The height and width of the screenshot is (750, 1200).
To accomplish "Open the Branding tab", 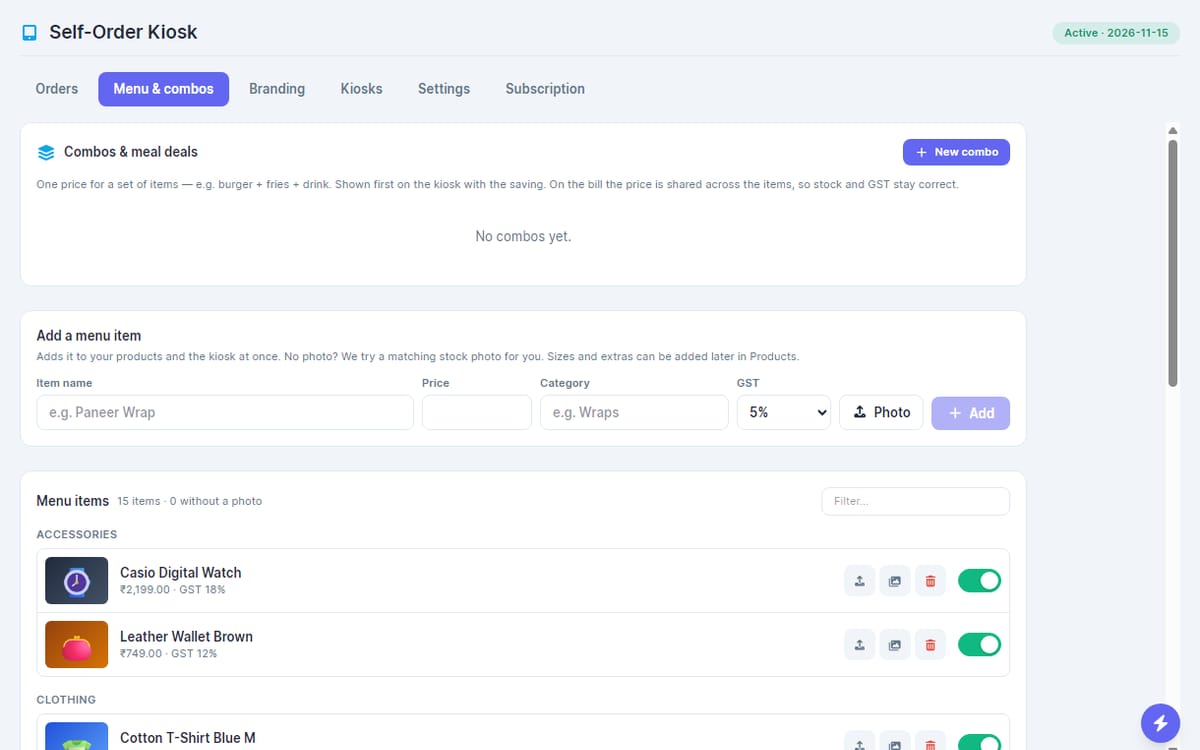I will (x=277, y=89).
